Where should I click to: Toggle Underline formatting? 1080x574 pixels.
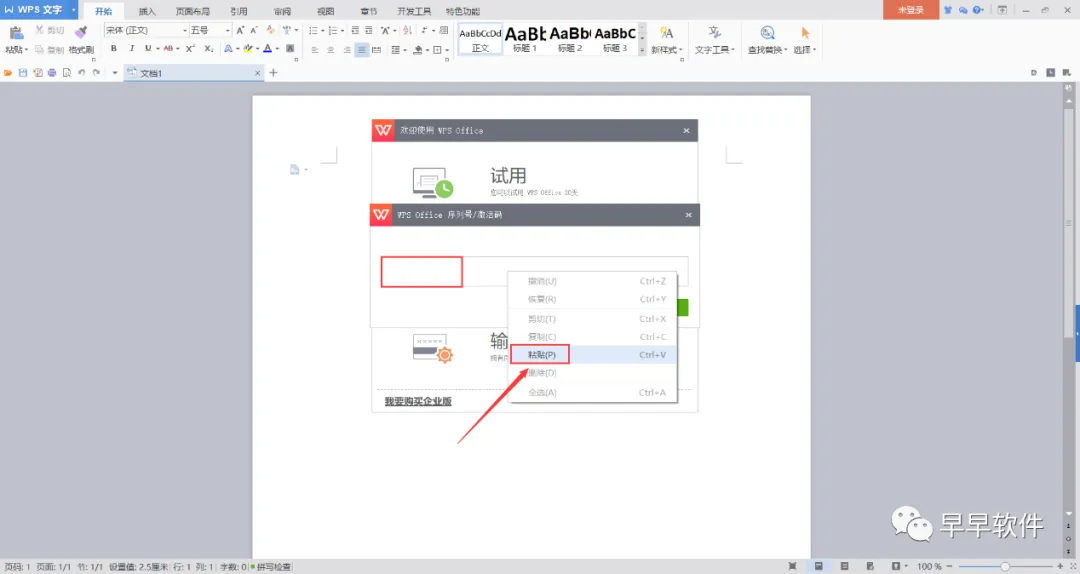click(x=147, y=49)
